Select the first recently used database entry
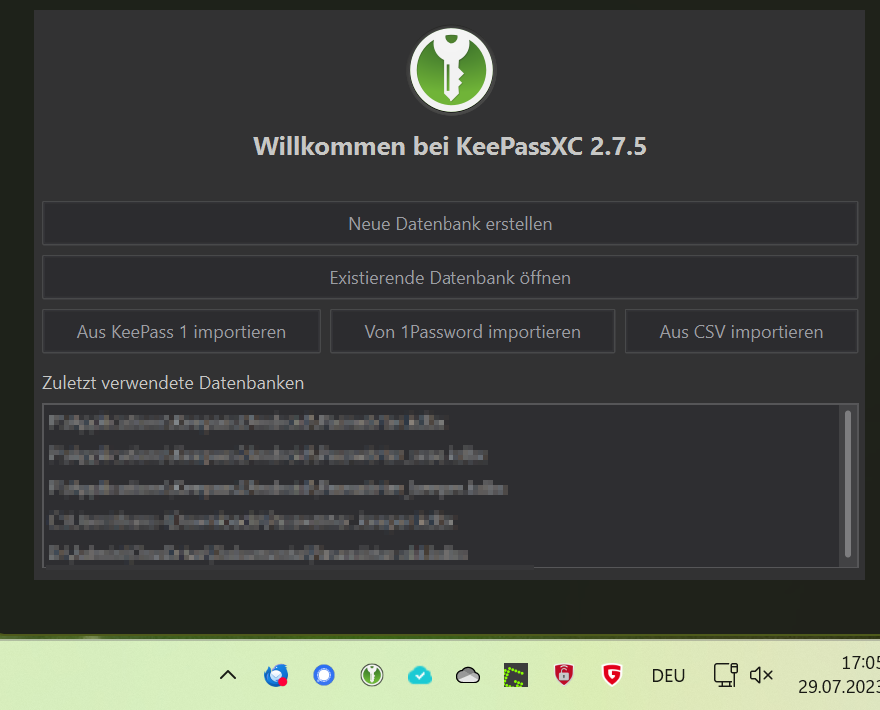This screenshot has width=880, height=710. pyautogui.click(x=250, y=422)
